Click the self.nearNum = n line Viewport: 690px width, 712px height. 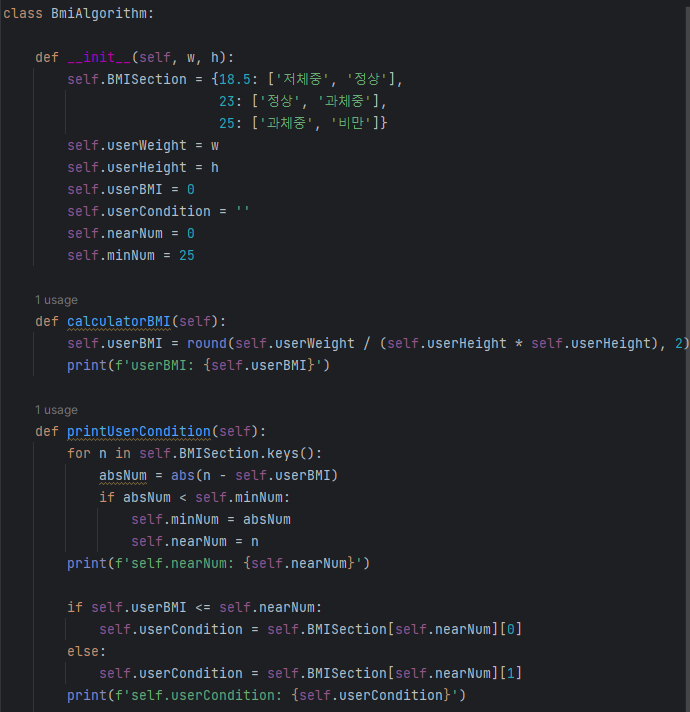(195, 541)
